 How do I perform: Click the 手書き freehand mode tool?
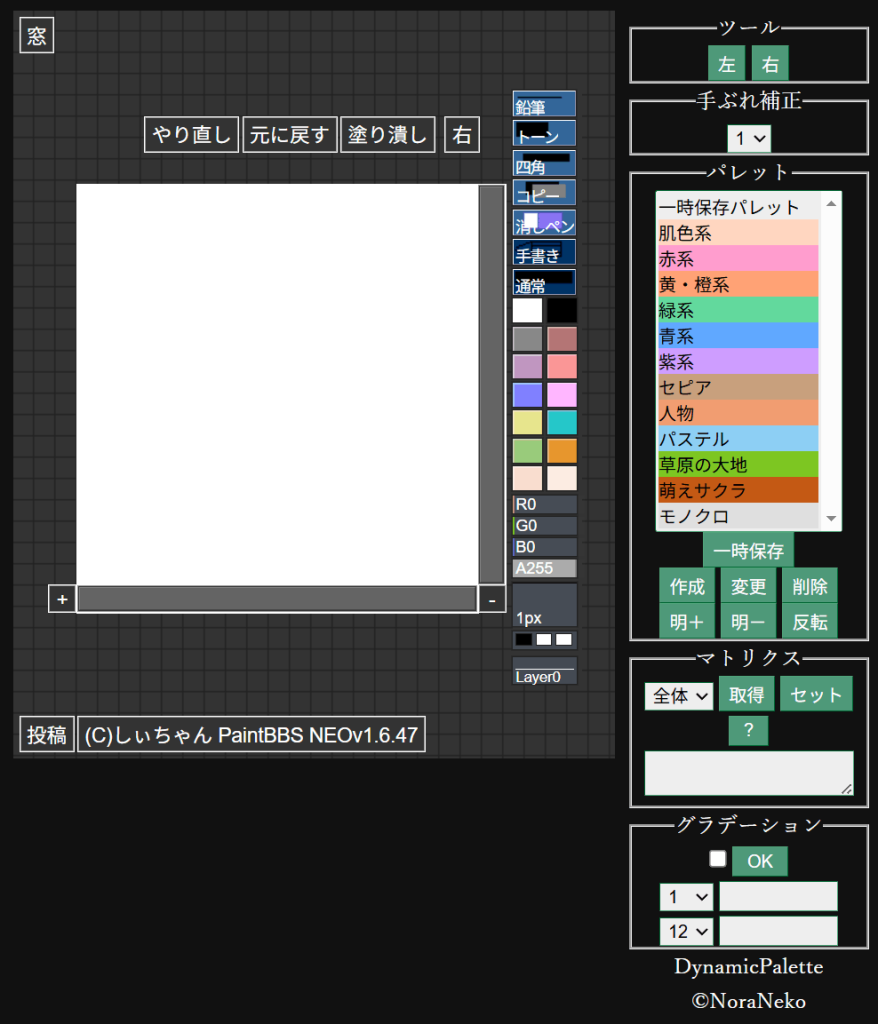pyautogui.click(x=544, y=253)
